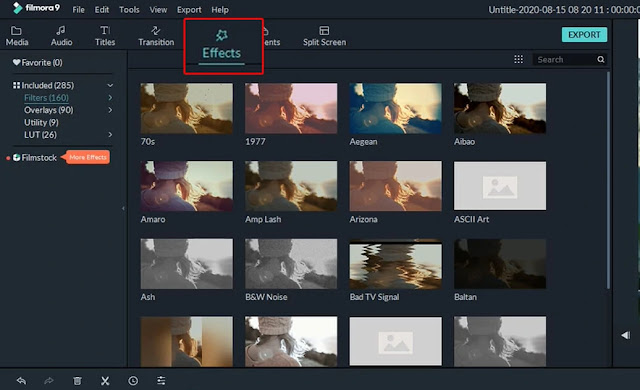
Task: Collapse the Included category chevron
Action: (110, 85)
